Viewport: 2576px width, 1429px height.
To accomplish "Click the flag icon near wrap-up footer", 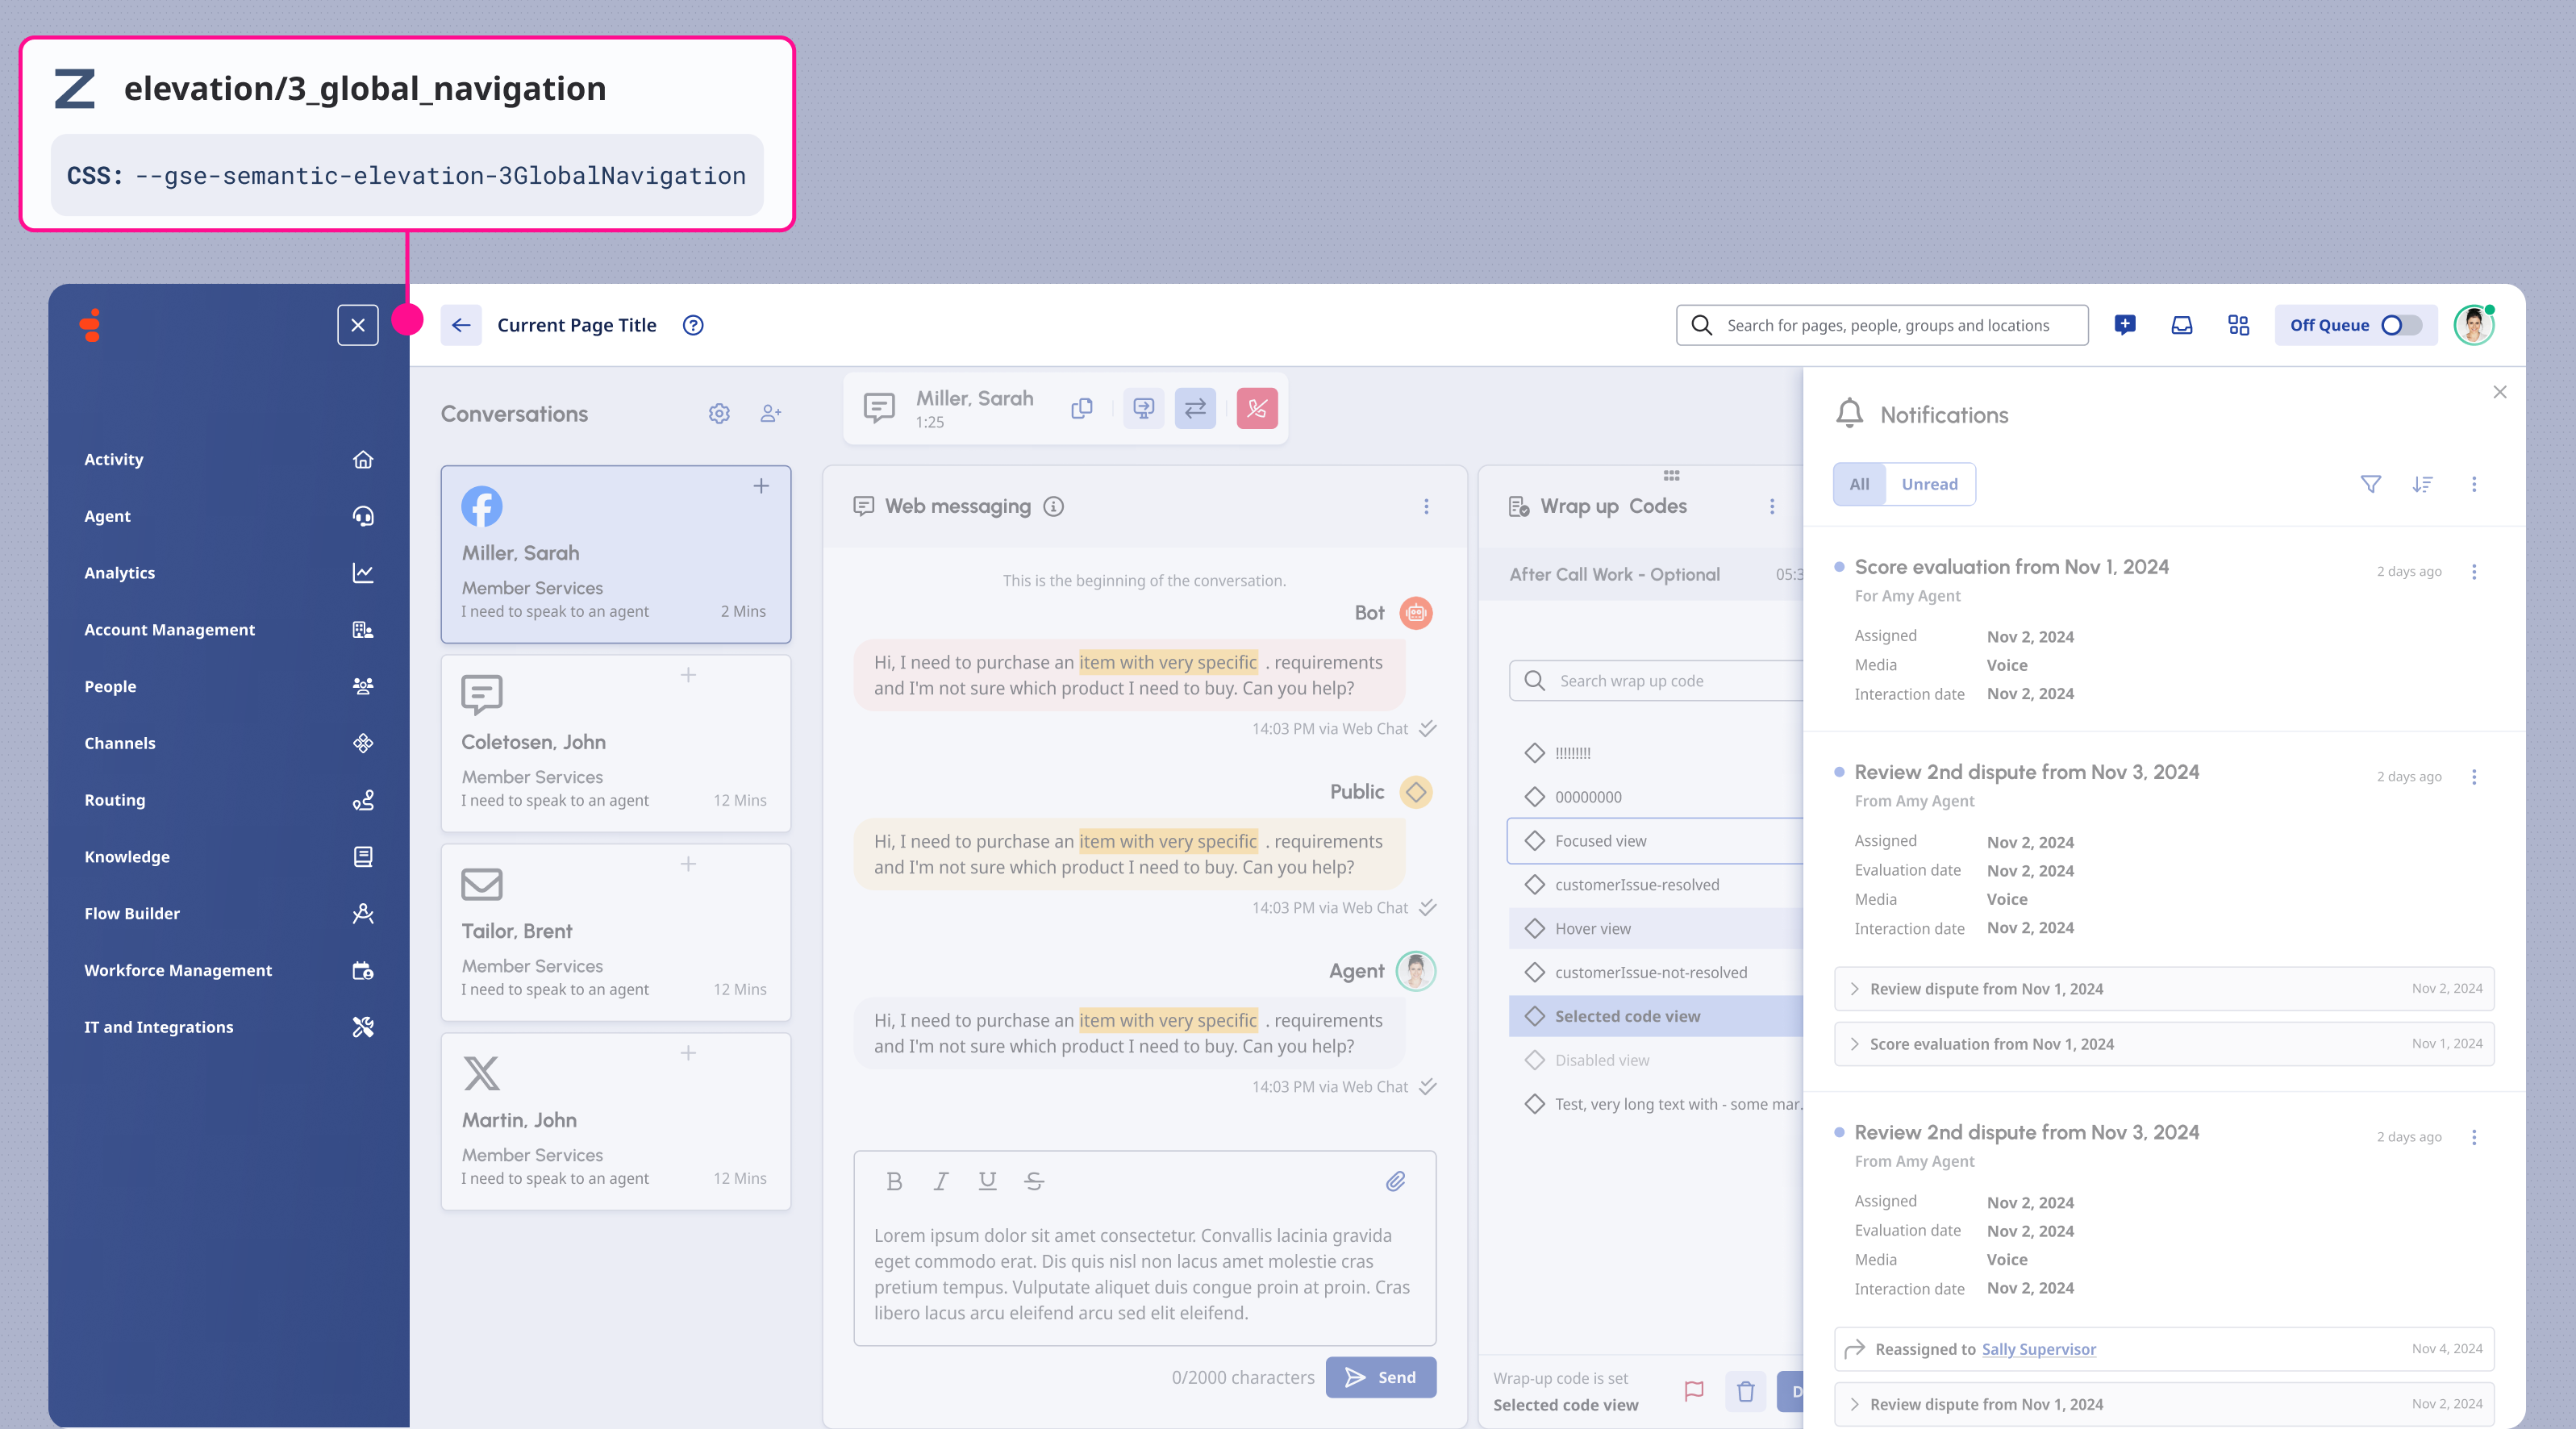I will coord(1693,1391).
